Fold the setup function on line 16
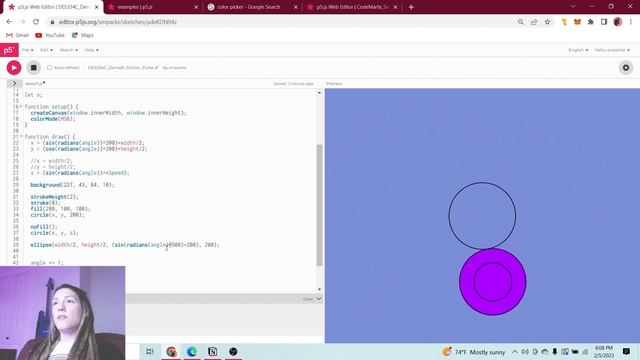Image resolution: width=640 pixels, height=360 pixels. (21, 107)
